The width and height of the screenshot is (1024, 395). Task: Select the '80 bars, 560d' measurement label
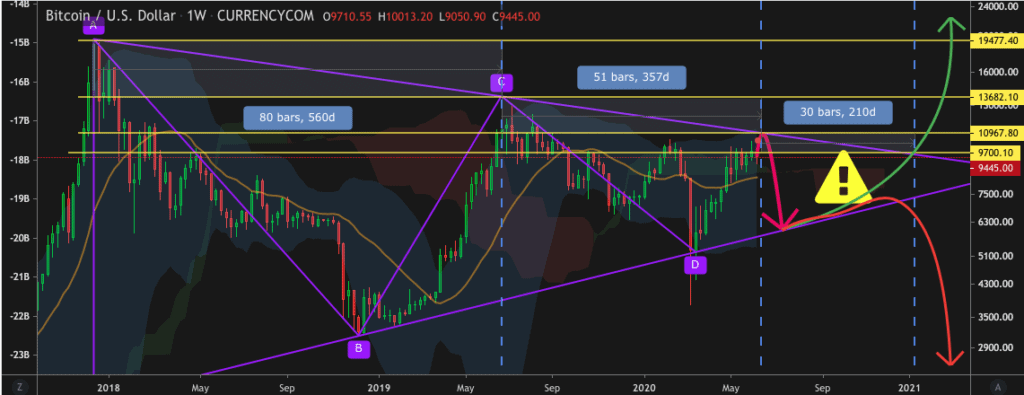[297, 118]
